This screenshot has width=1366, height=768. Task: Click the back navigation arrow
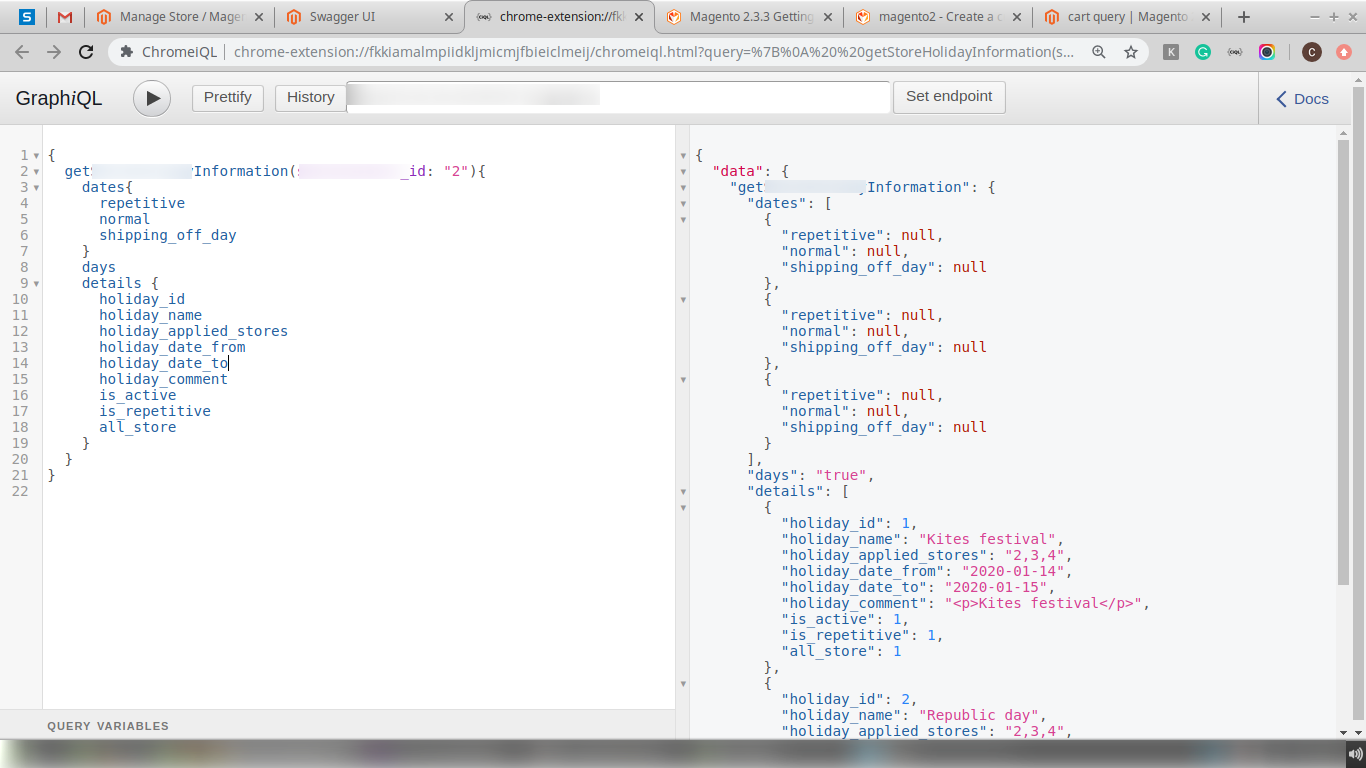click(22, 52)
